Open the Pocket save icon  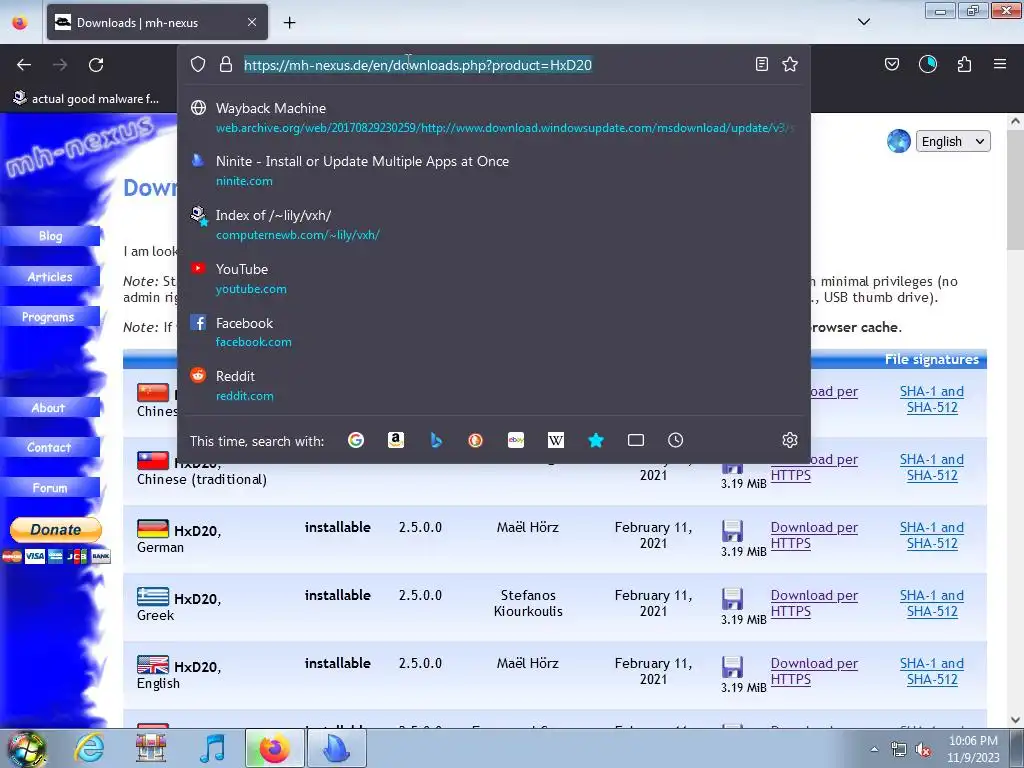(x=891, y=64)
